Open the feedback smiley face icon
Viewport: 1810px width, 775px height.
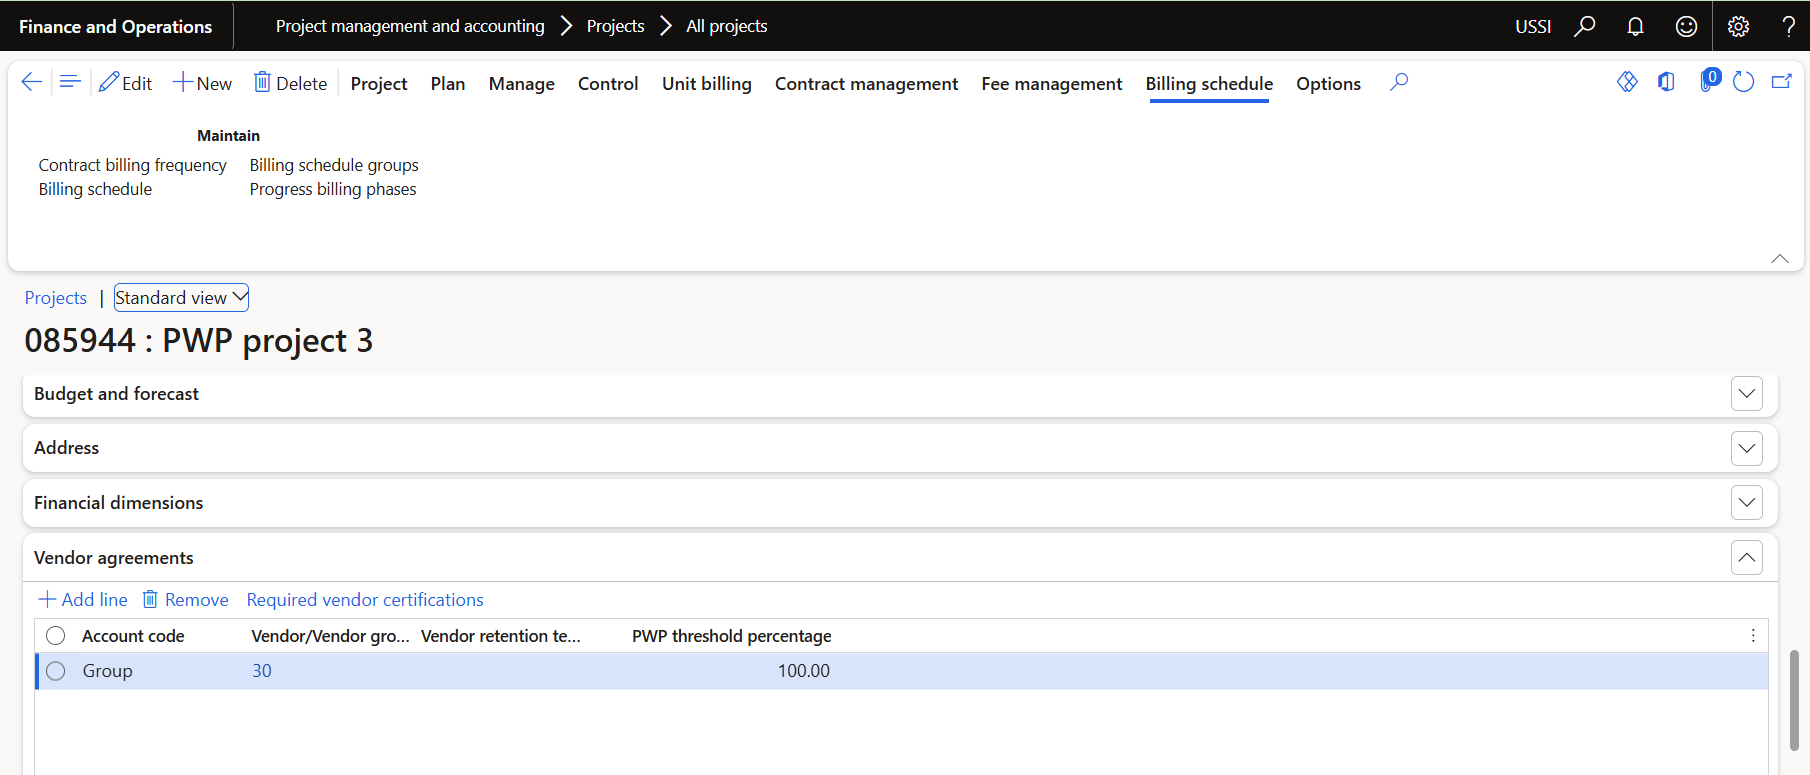(1686, 26)
